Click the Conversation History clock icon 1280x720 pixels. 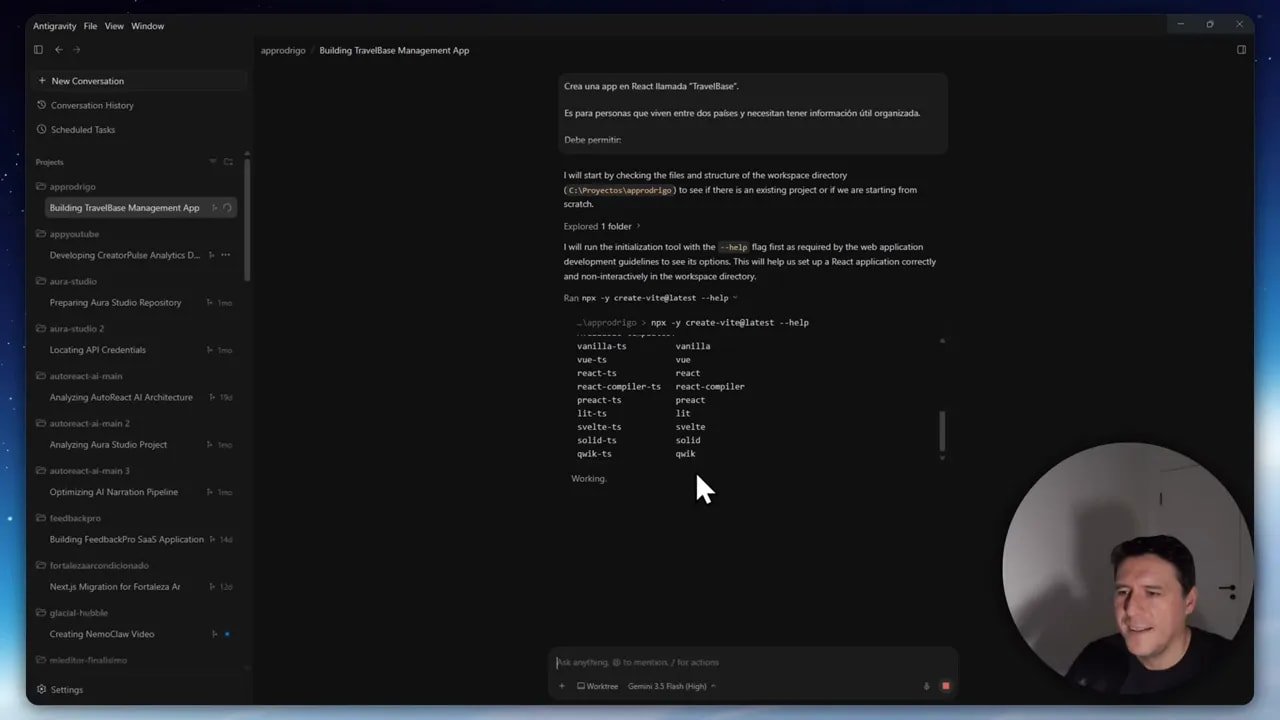(x=41, y=105)
